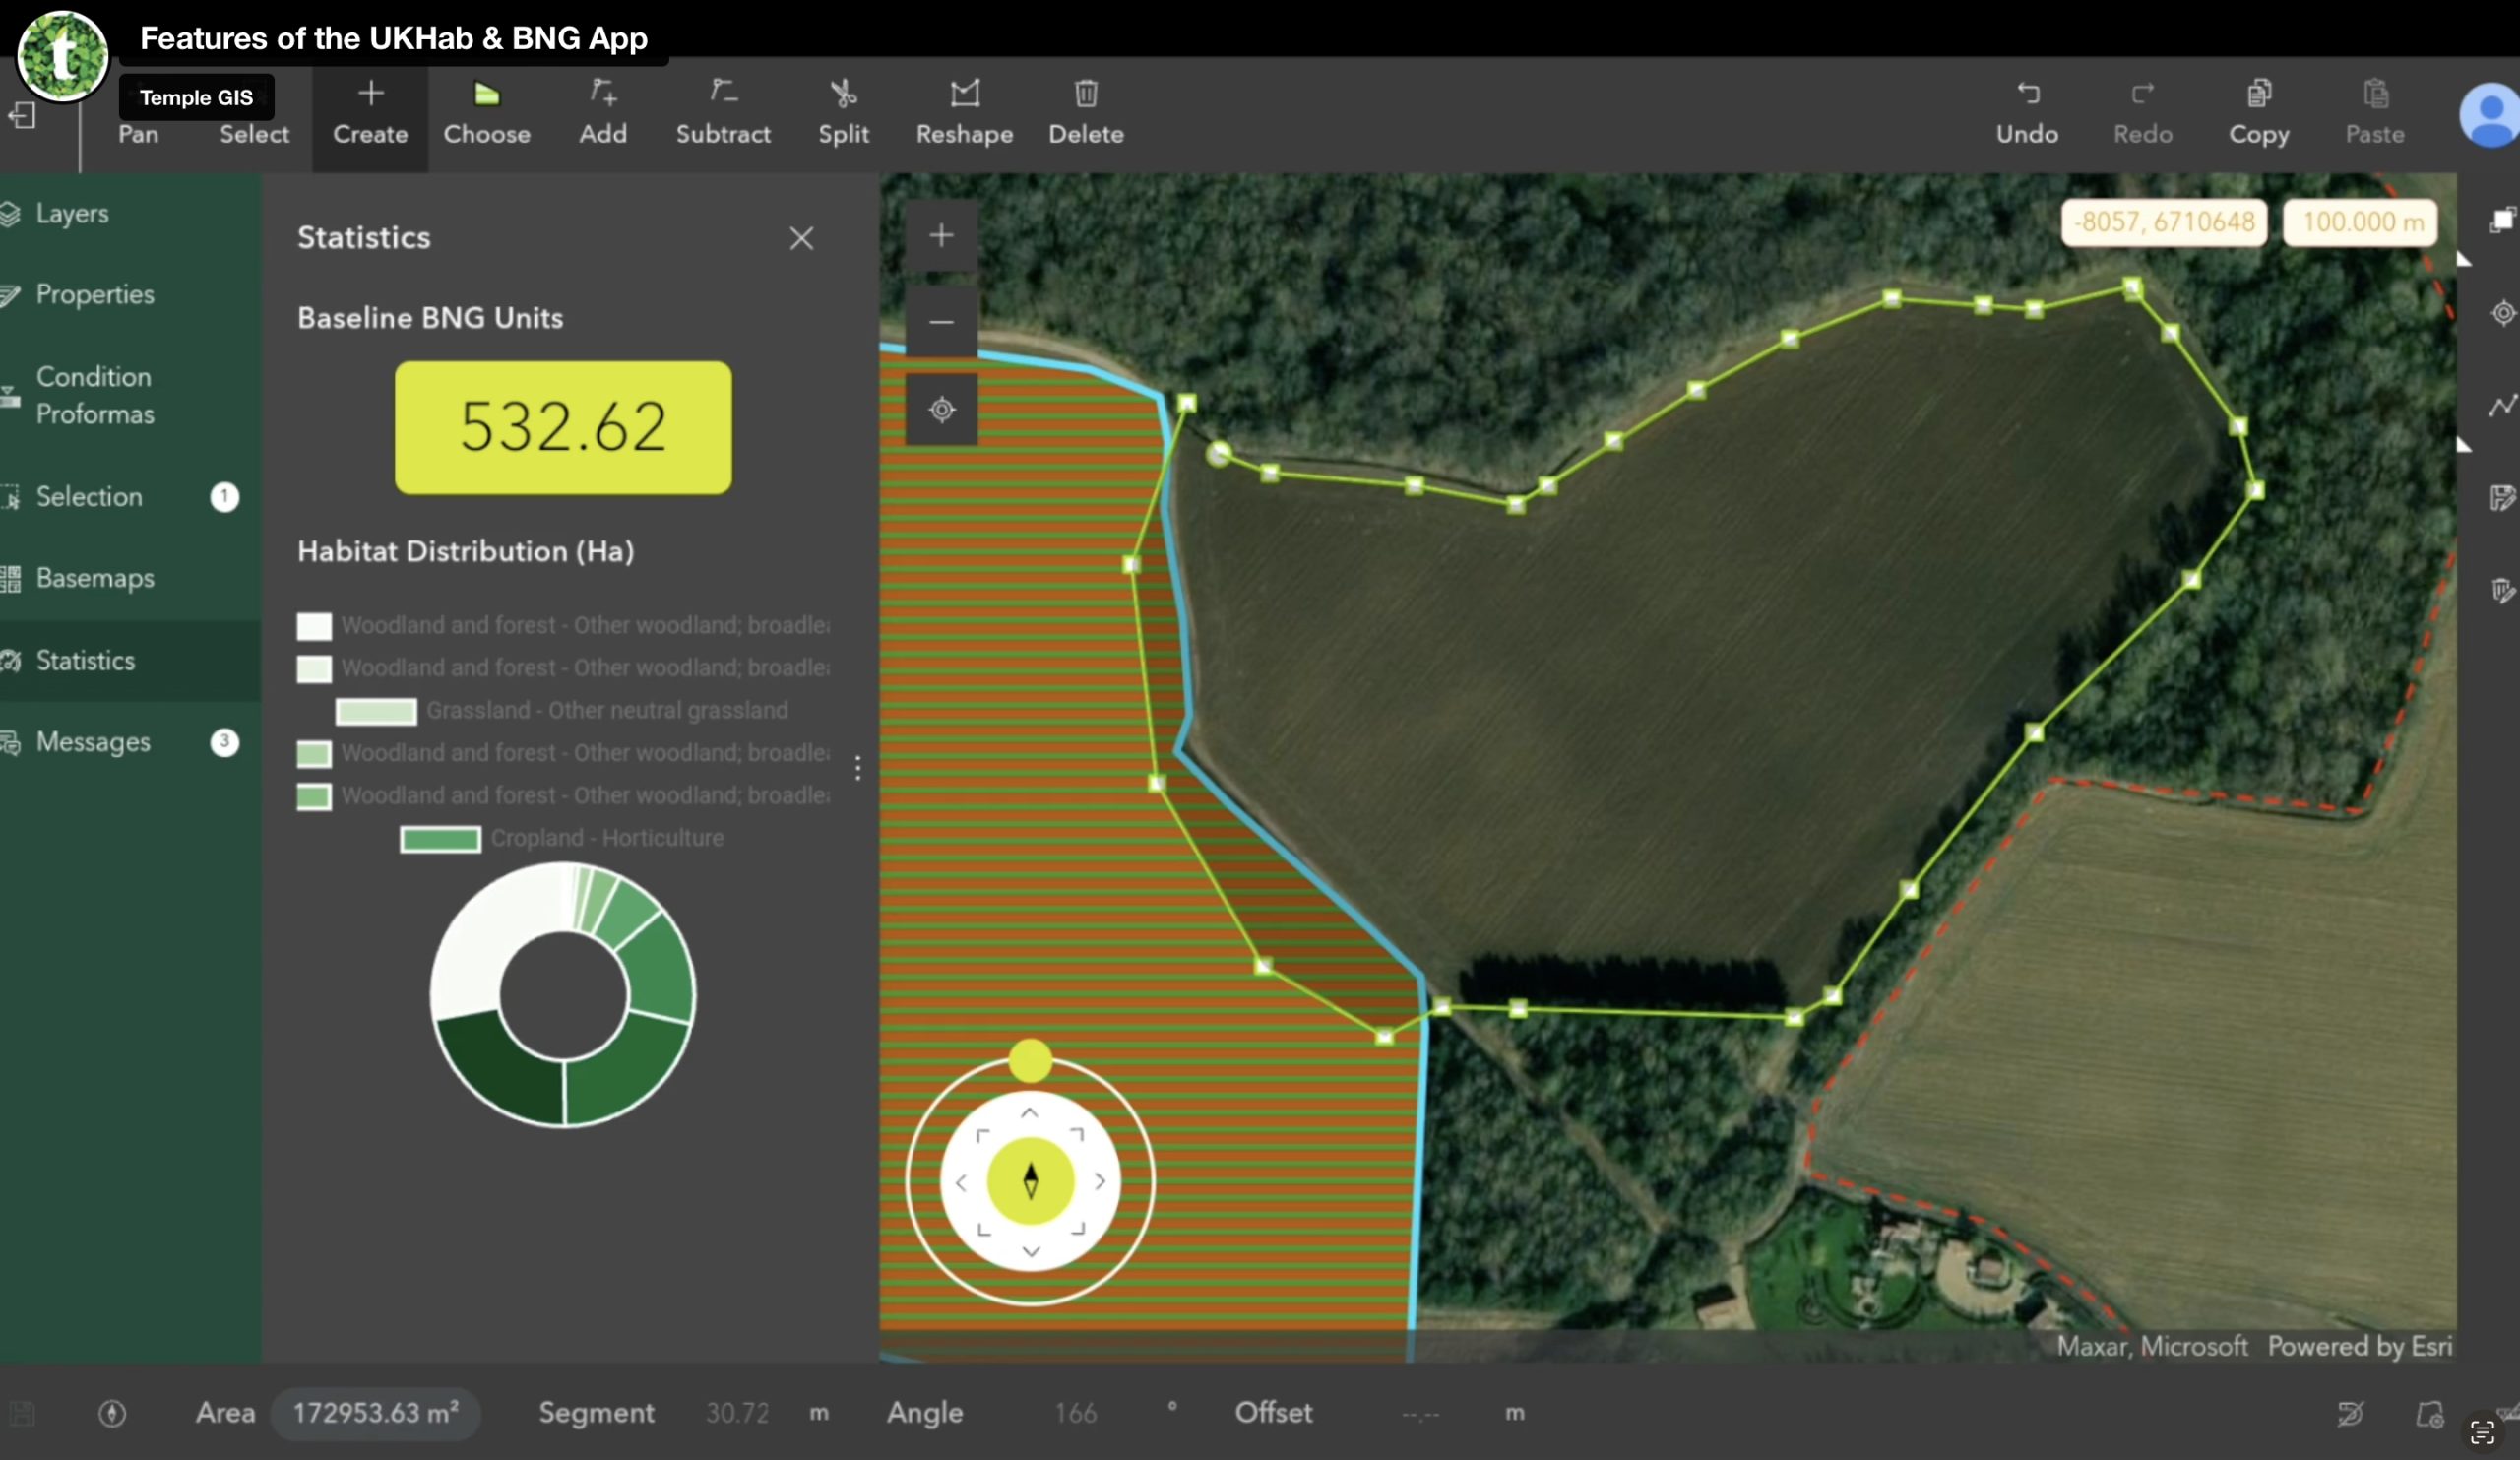Select the Delete tool

pos(1085,109)
